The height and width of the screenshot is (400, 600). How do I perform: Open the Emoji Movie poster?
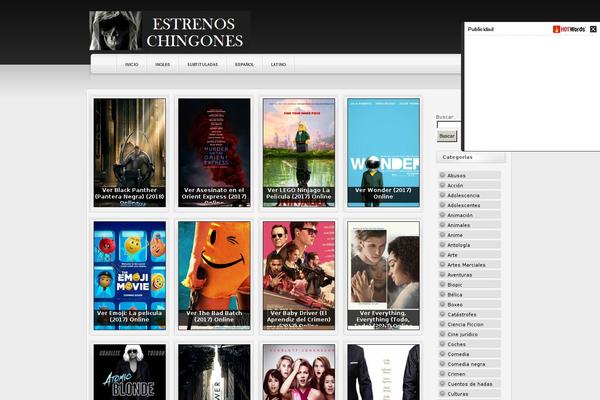pos(130,276)
